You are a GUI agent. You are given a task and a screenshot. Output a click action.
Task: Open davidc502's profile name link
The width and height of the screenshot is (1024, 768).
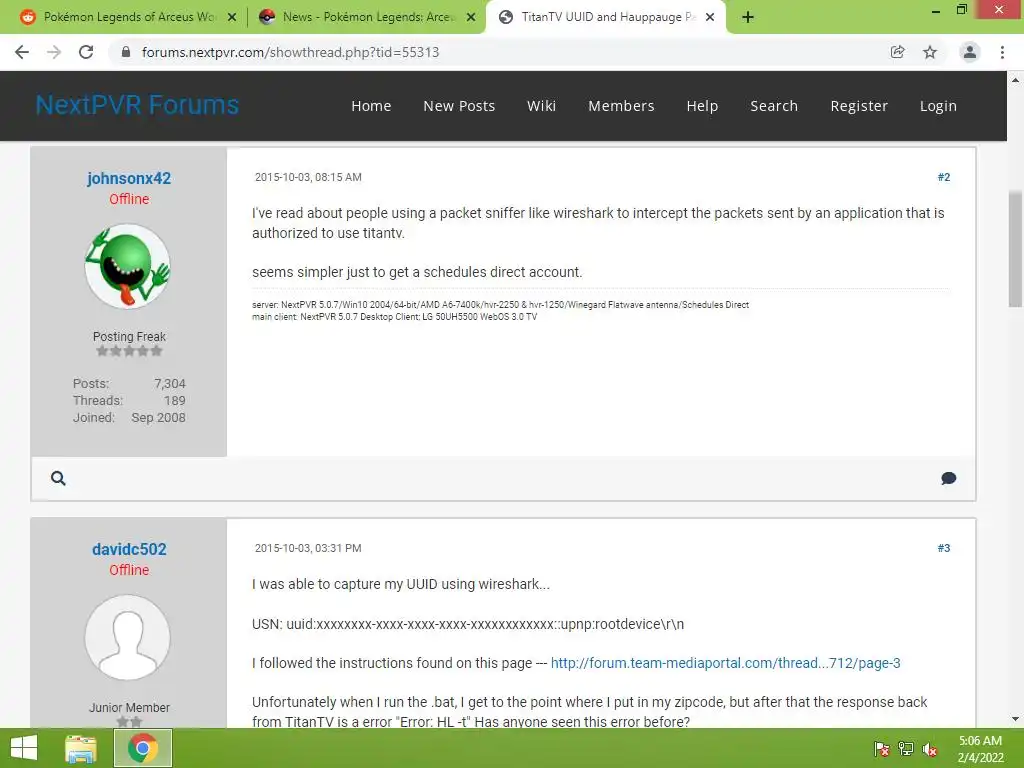[x=129, y=549]
